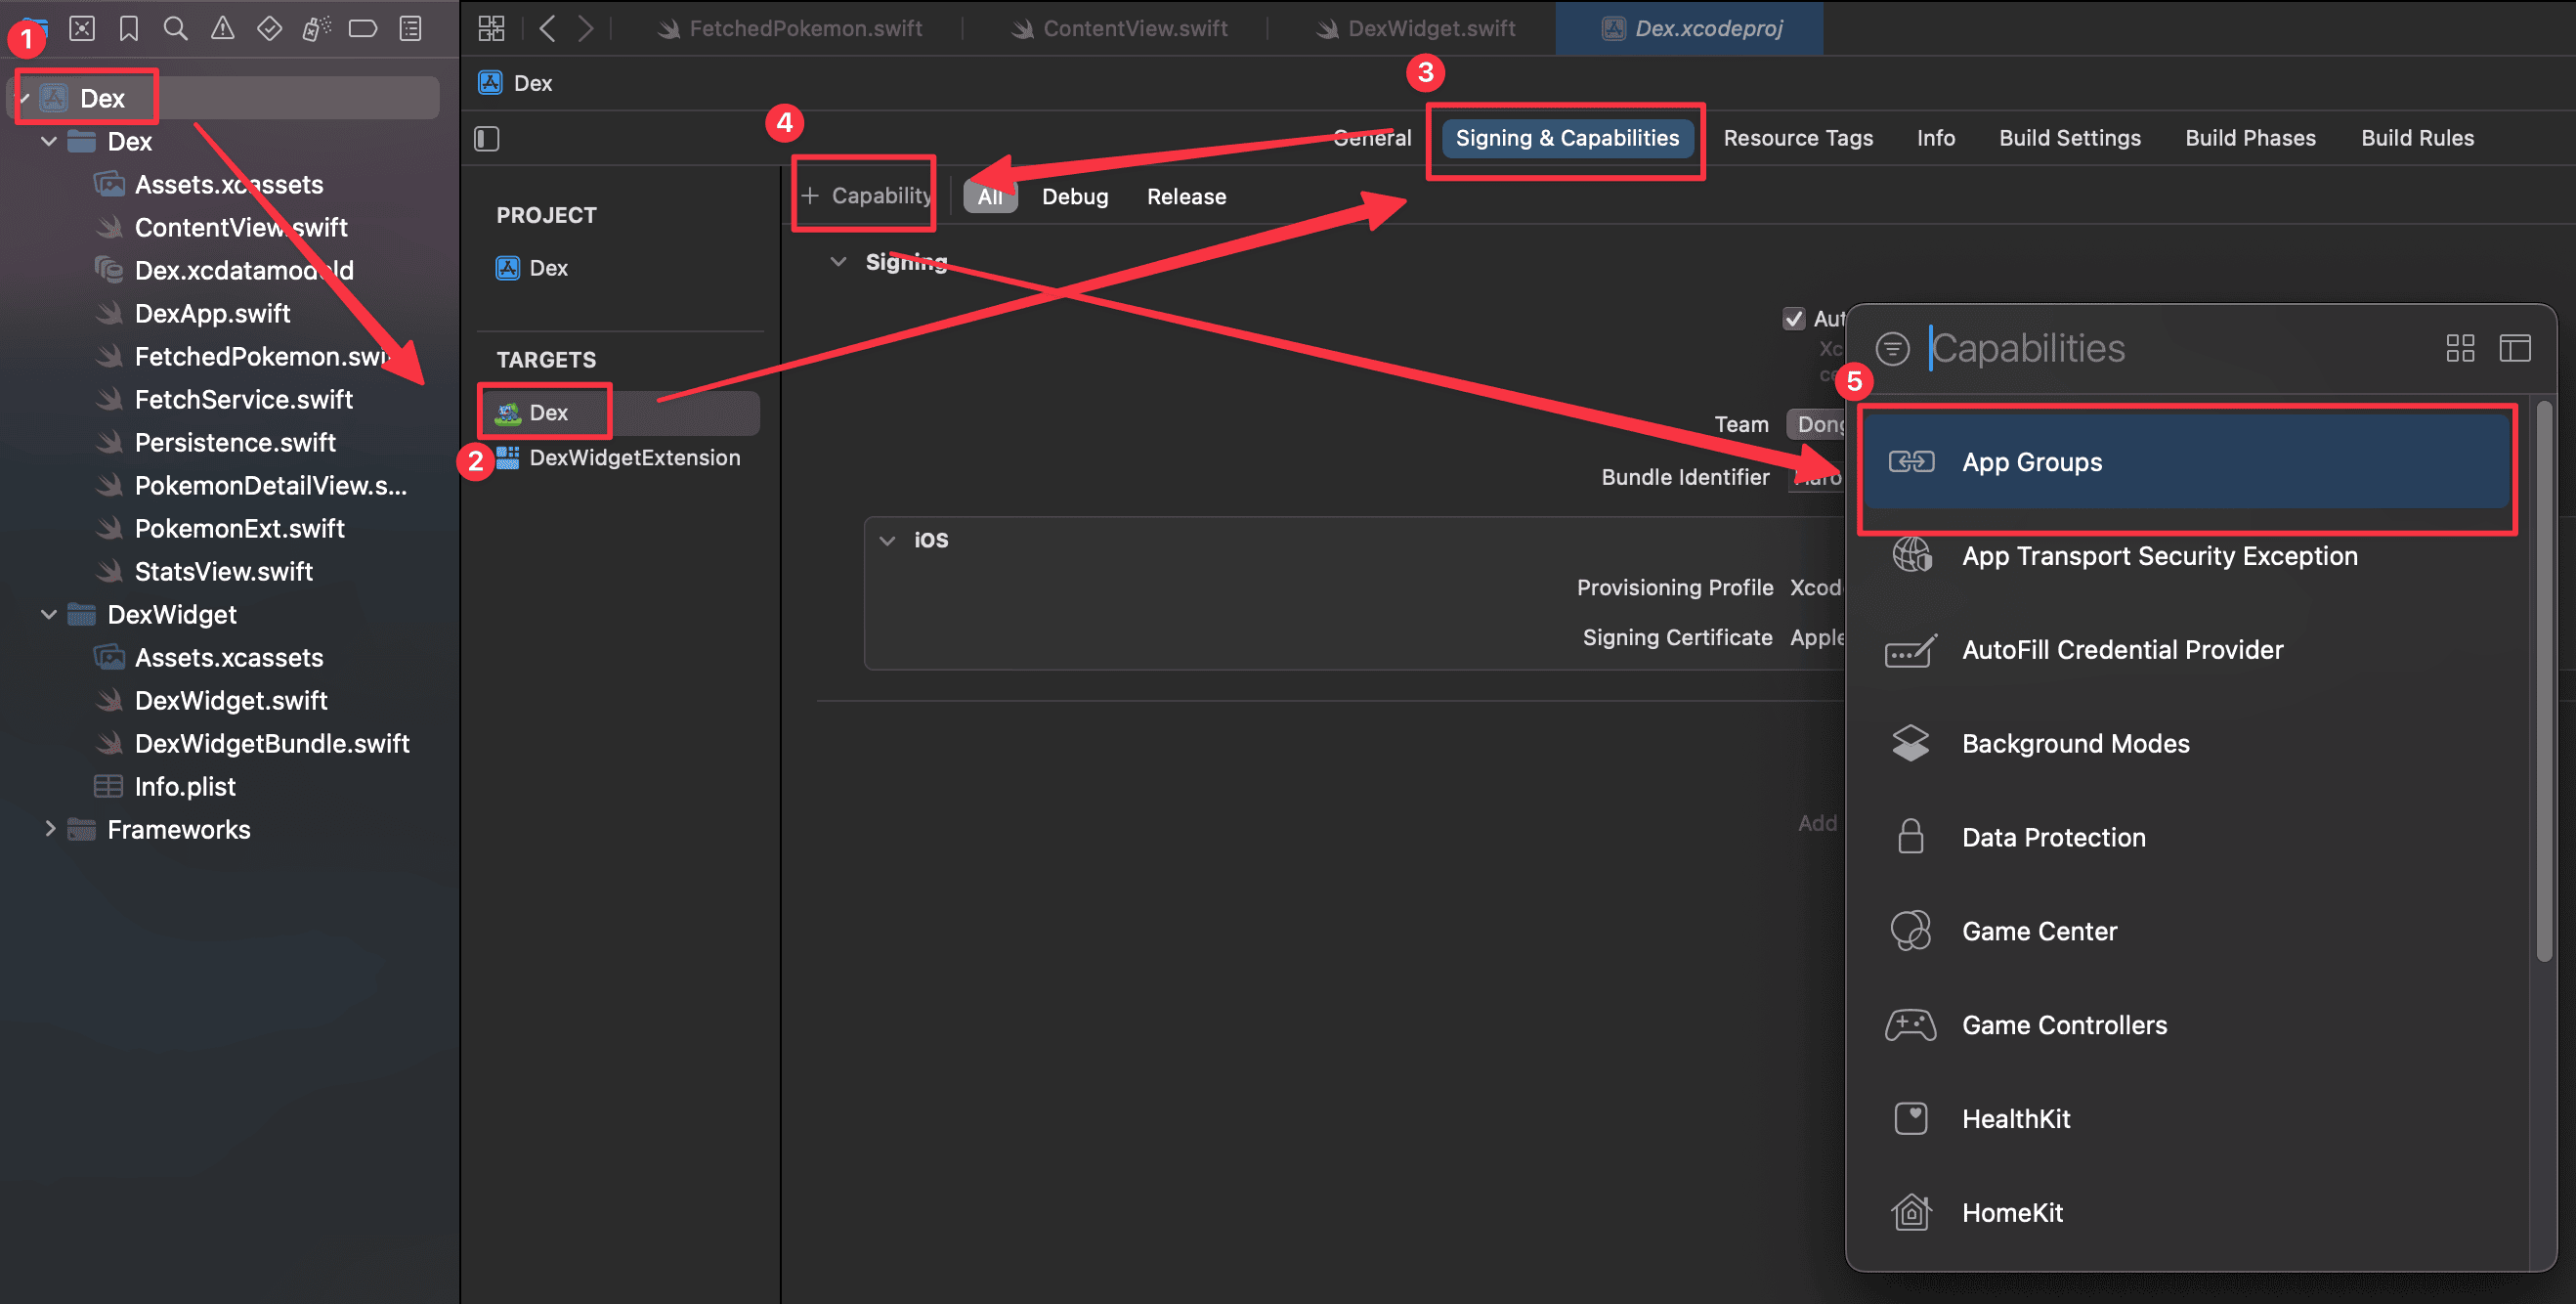Screen dimensions: 2576x1304
Task: Toggle detail pane icon in Capabilities popup
Action: point(2515,348)
